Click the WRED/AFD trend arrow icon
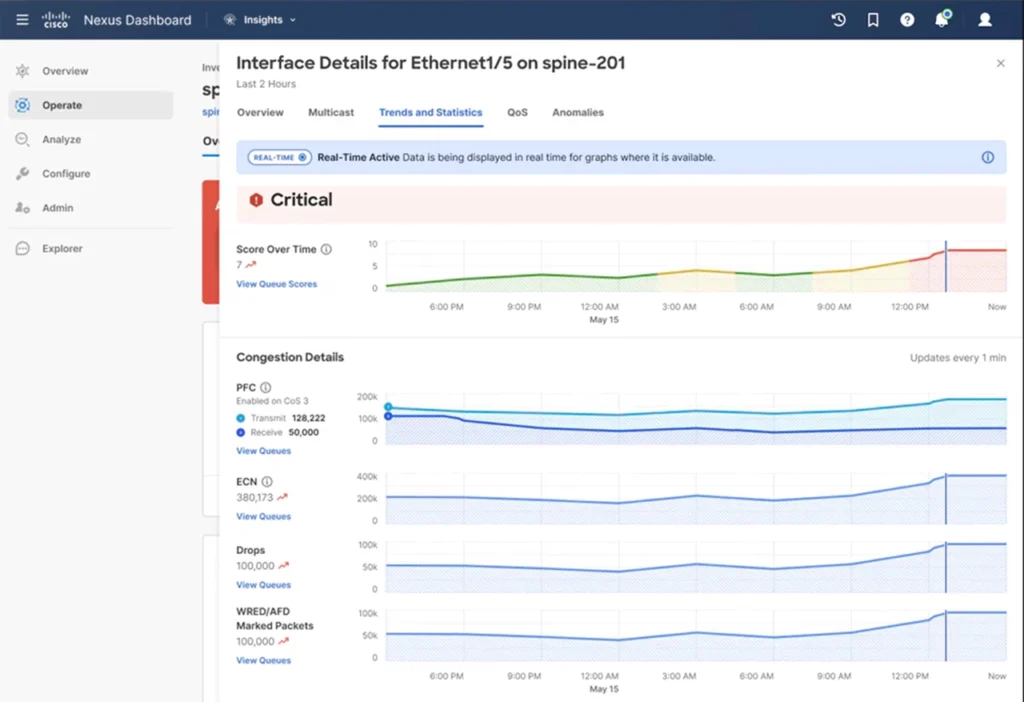Screen dimensions: 1024x702 [x=283, y=641]
